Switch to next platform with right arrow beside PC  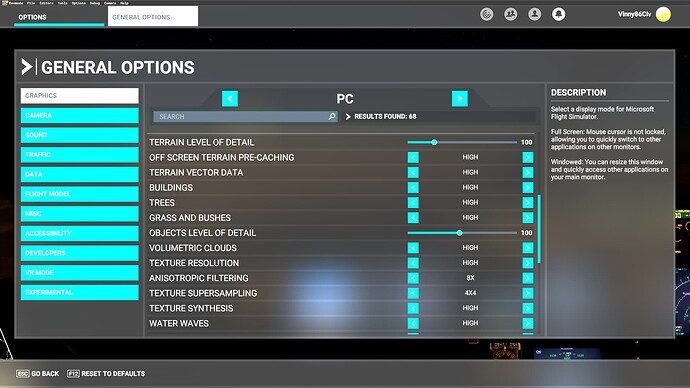coord(460,99)
